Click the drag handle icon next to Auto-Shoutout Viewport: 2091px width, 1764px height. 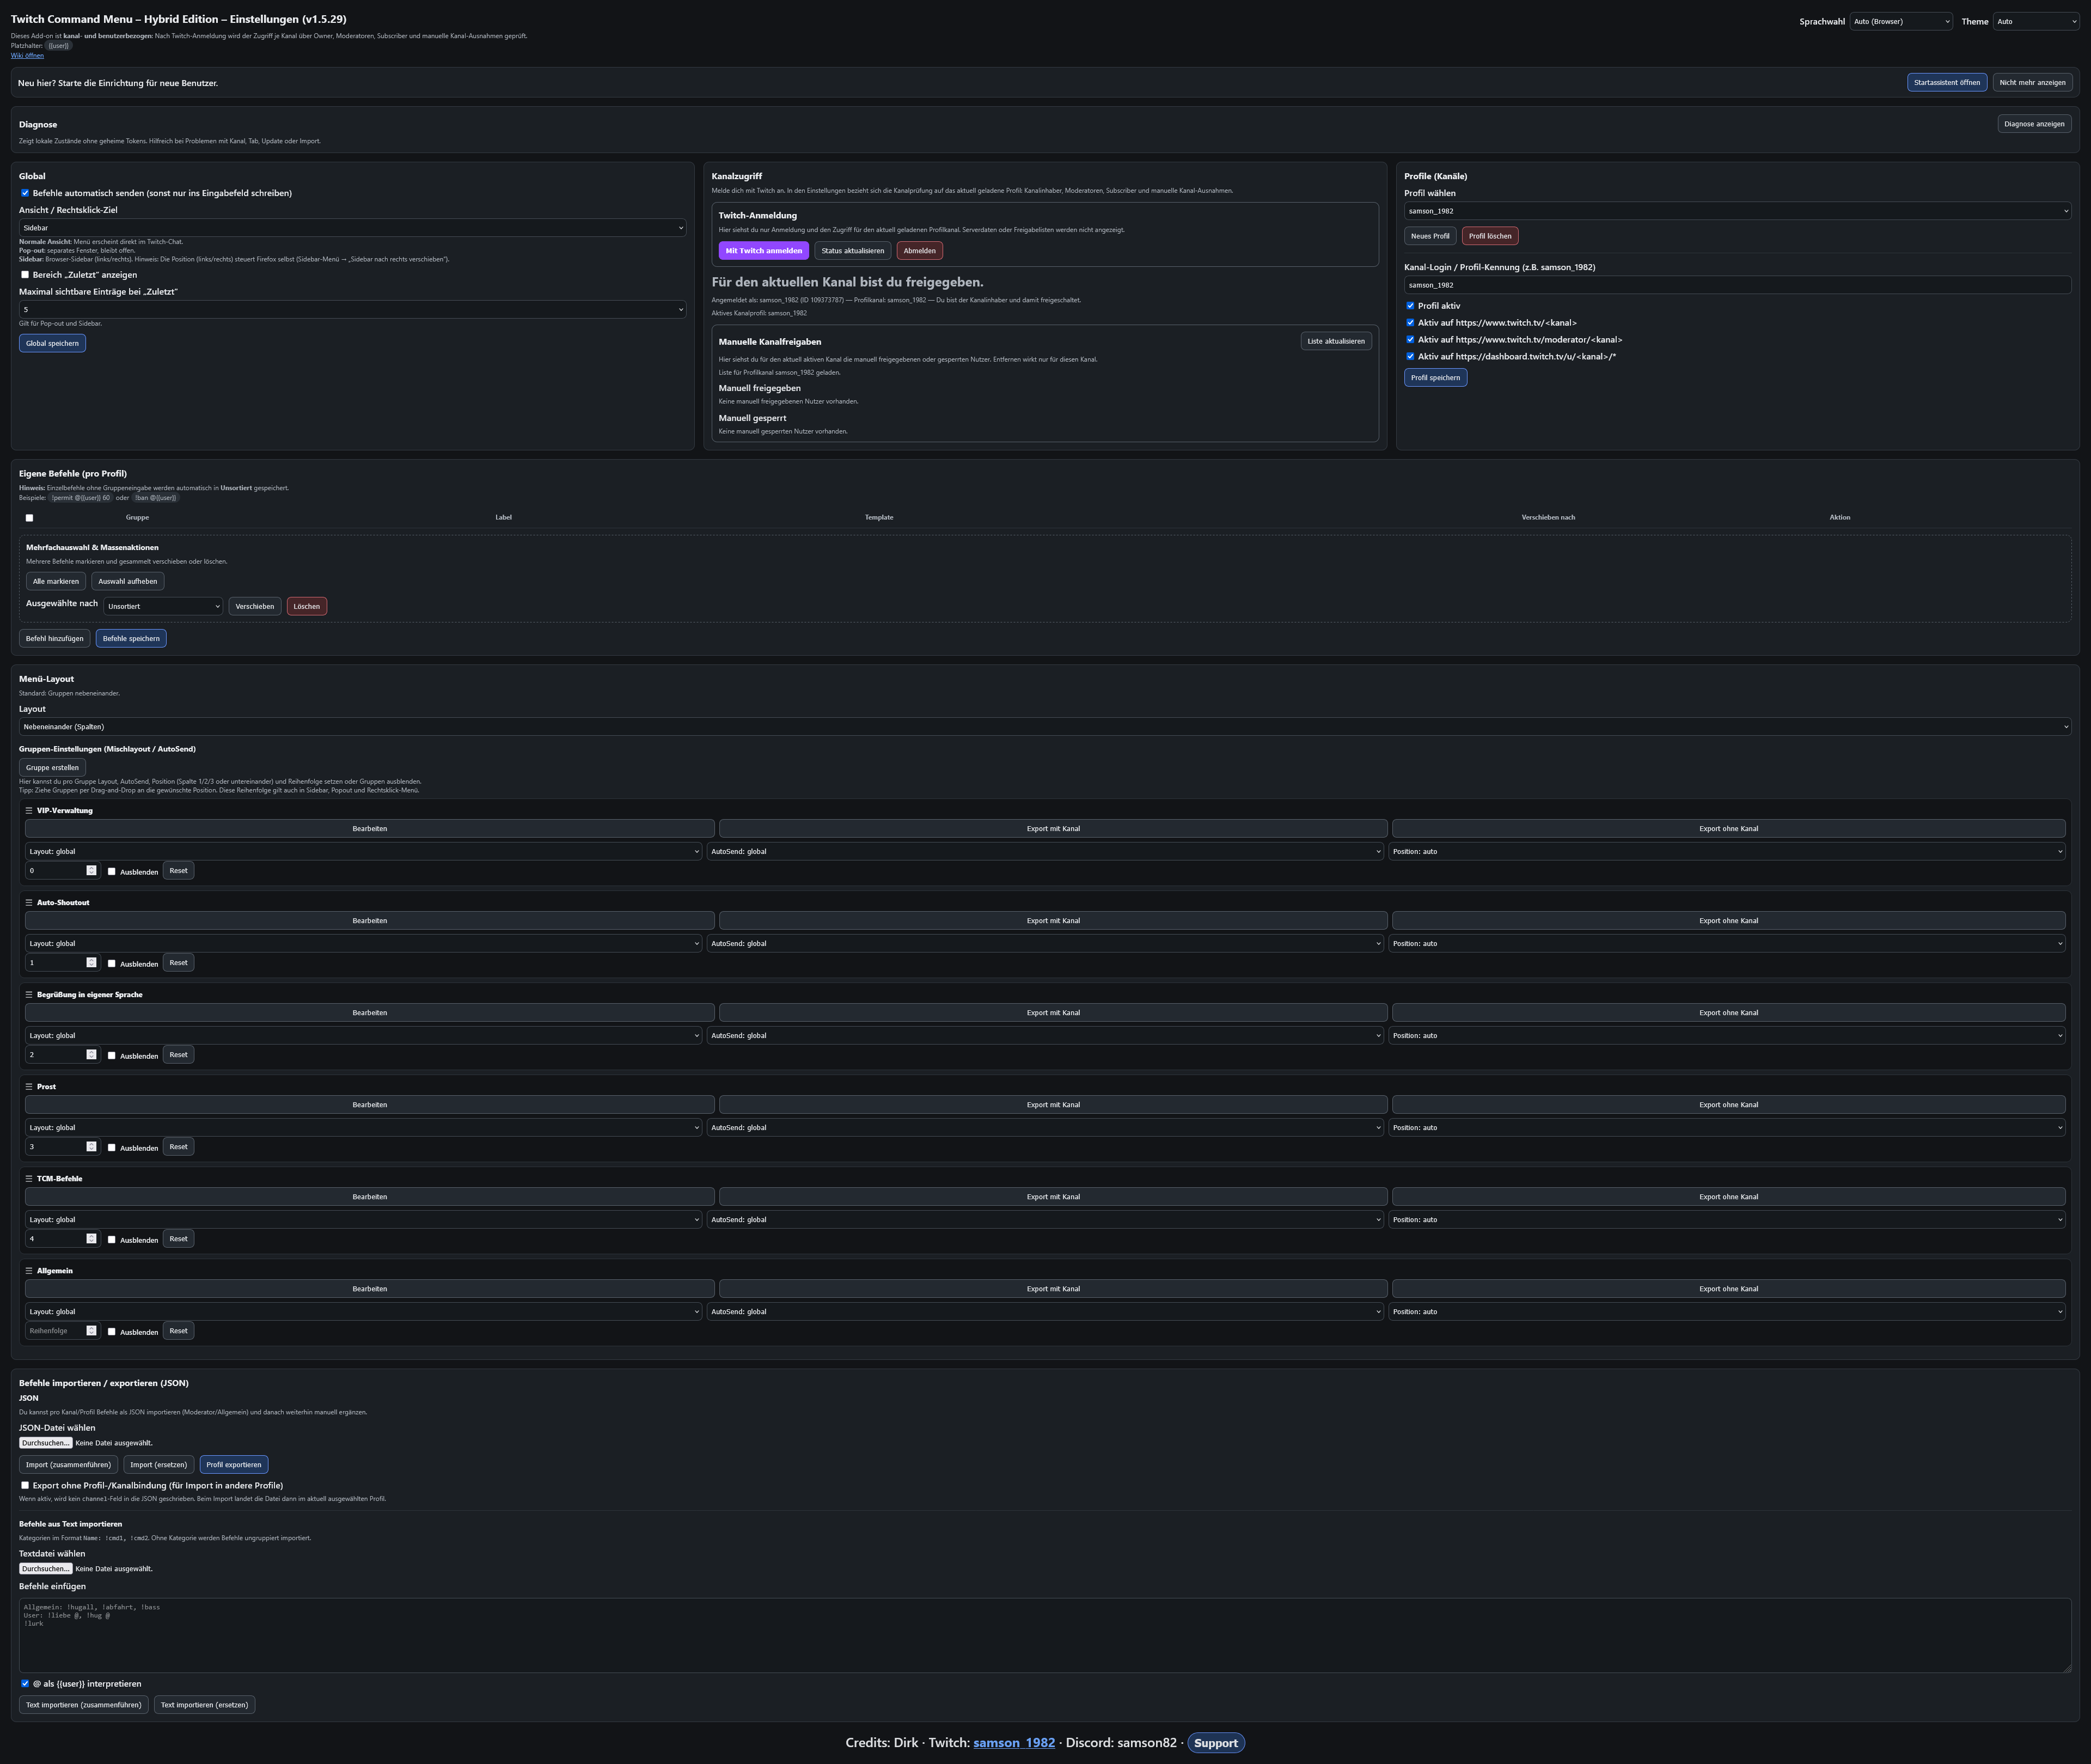pyautogui.click(x=29, y=903)
